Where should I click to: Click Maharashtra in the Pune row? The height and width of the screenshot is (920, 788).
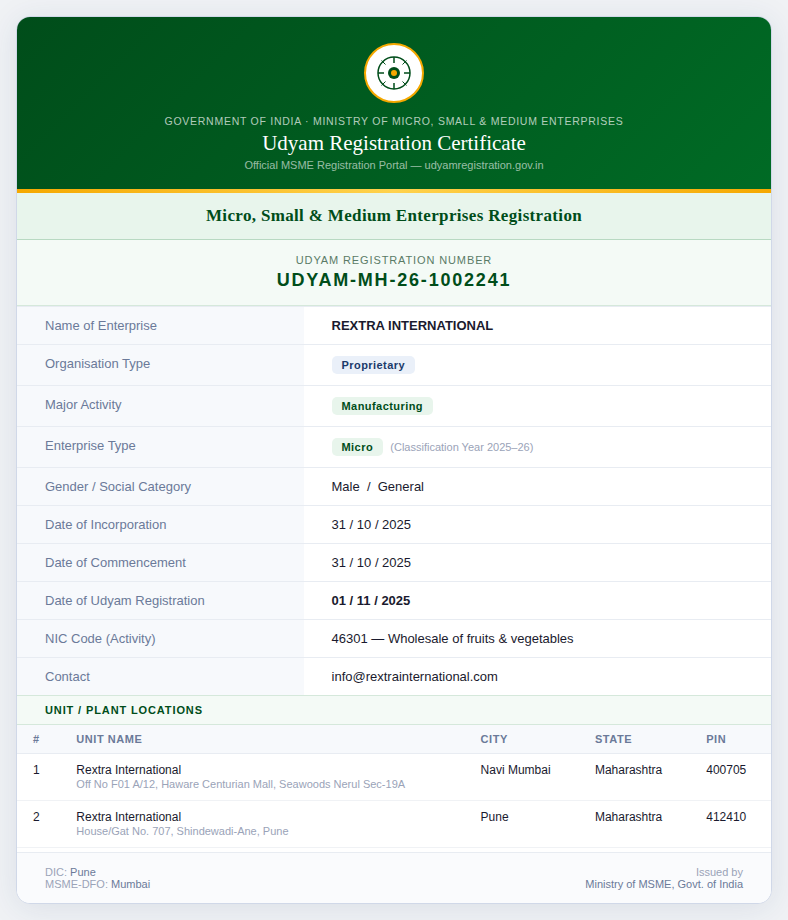(628, 817)
